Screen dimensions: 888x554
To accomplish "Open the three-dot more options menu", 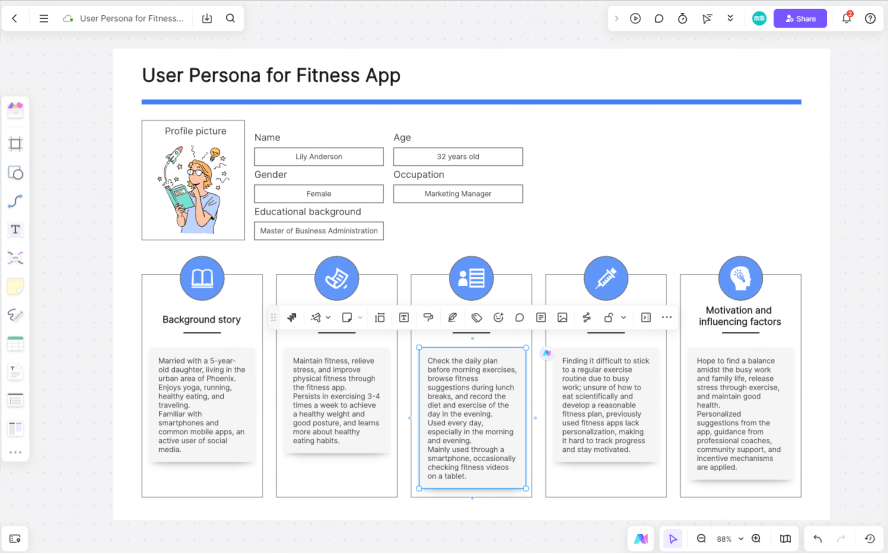I will [667, 317].
